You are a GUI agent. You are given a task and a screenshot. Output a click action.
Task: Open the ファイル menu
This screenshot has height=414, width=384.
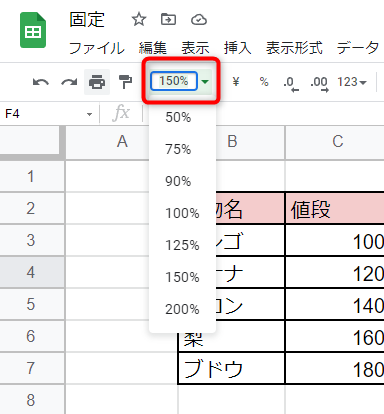click(96, 48)
